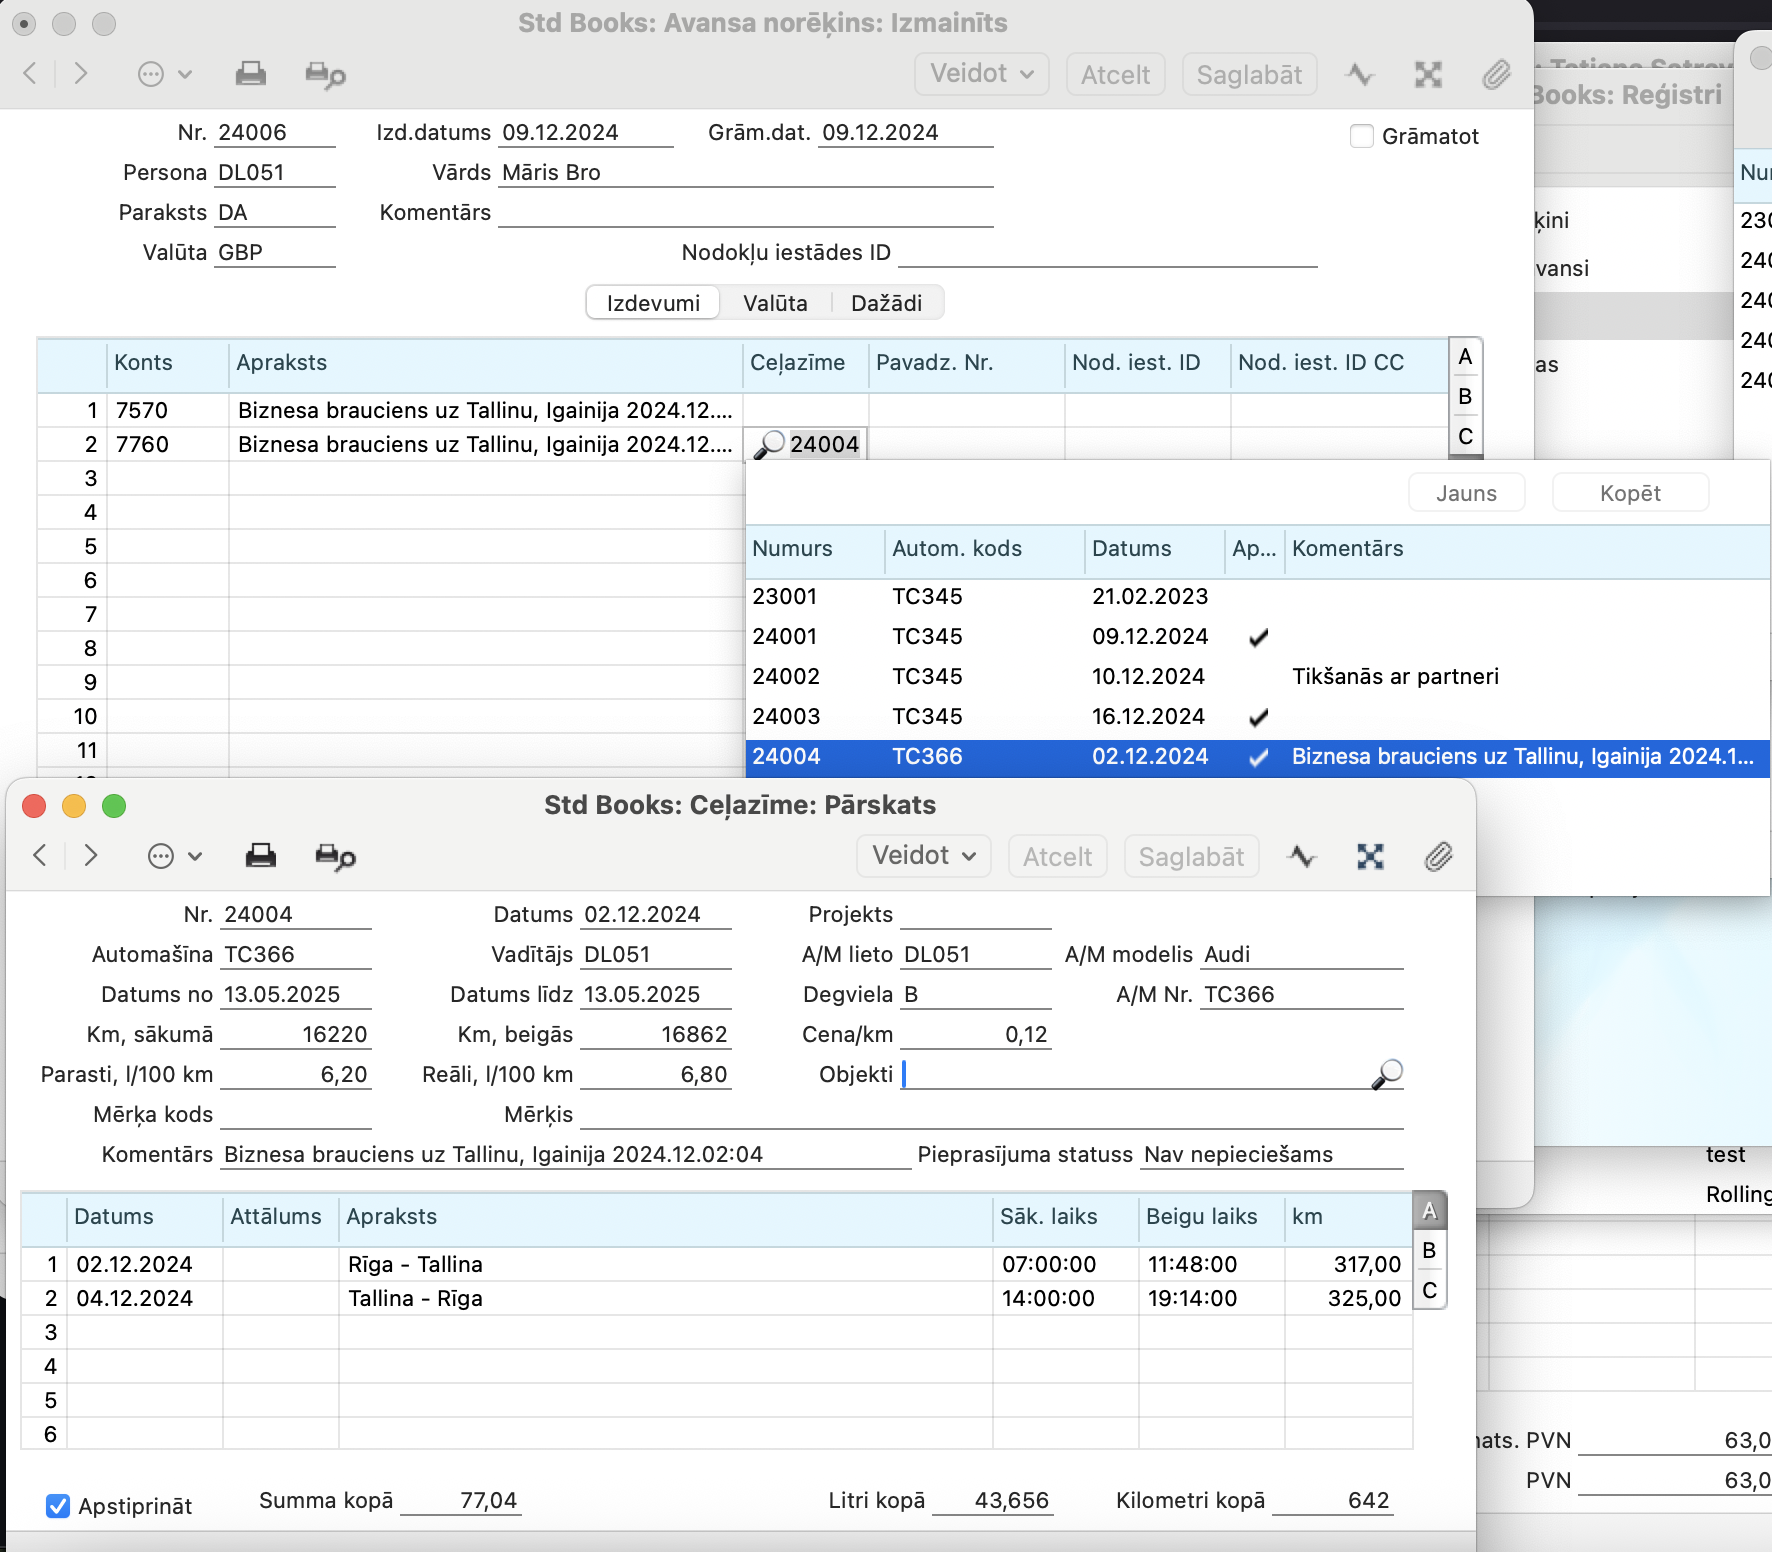This screenshot has width=1772, height=1552.
Task: Open the actions menu in Ceļazīme window
Action: tap(175, 856)
